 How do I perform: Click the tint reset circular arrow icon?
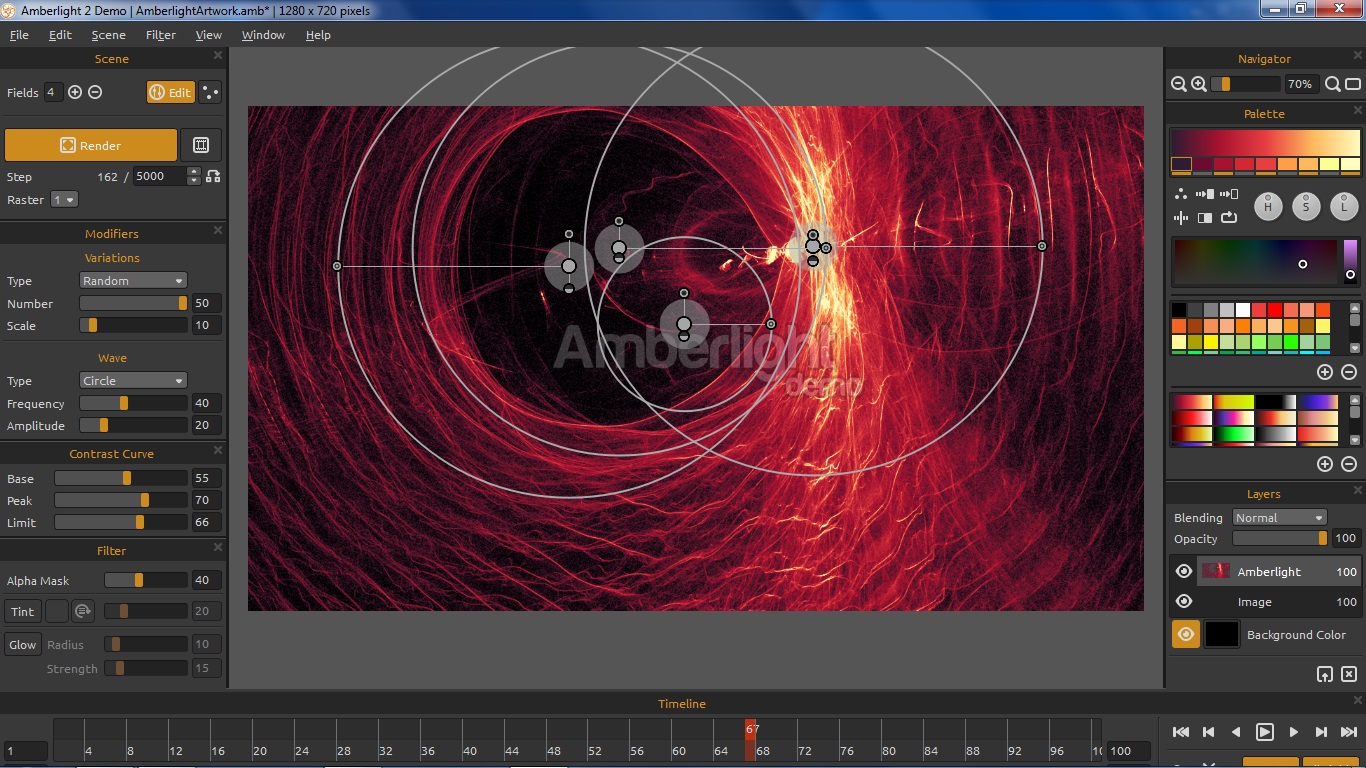[x=83, y=611]
